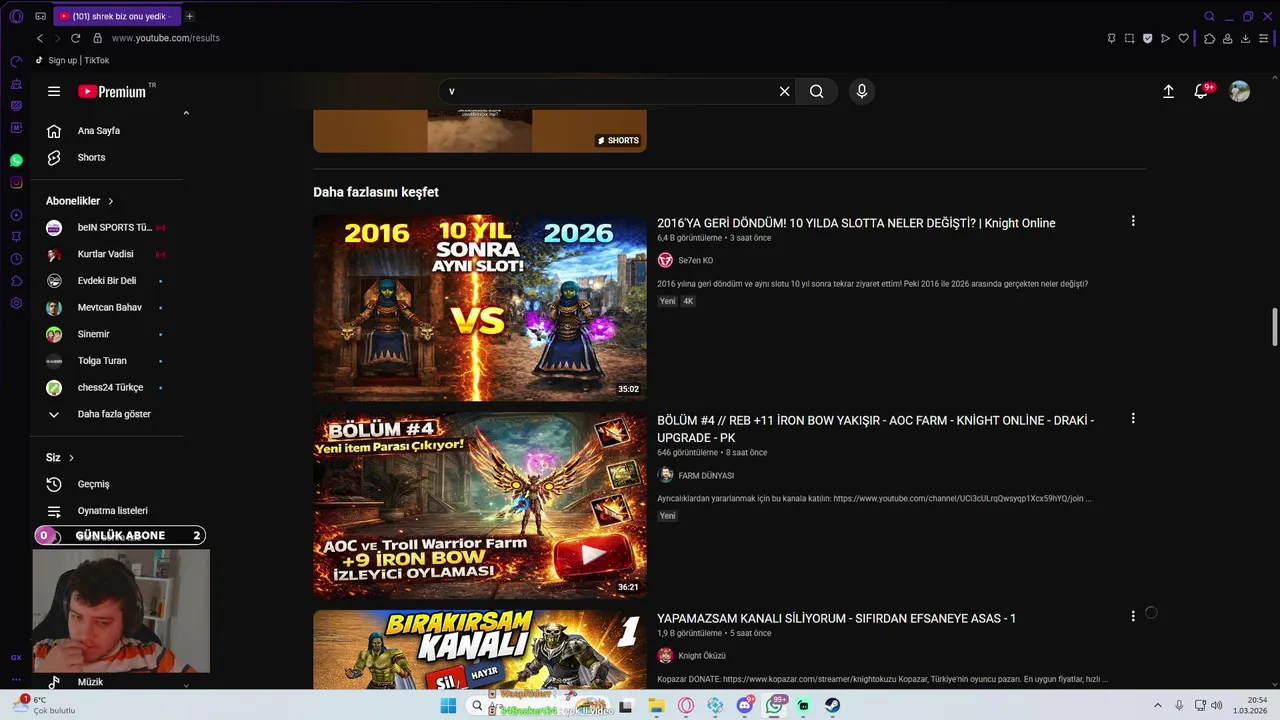Open options menu for YAPAMAZSAM KANALI video
This screenshot has height=720, width=1280.
1133,616
